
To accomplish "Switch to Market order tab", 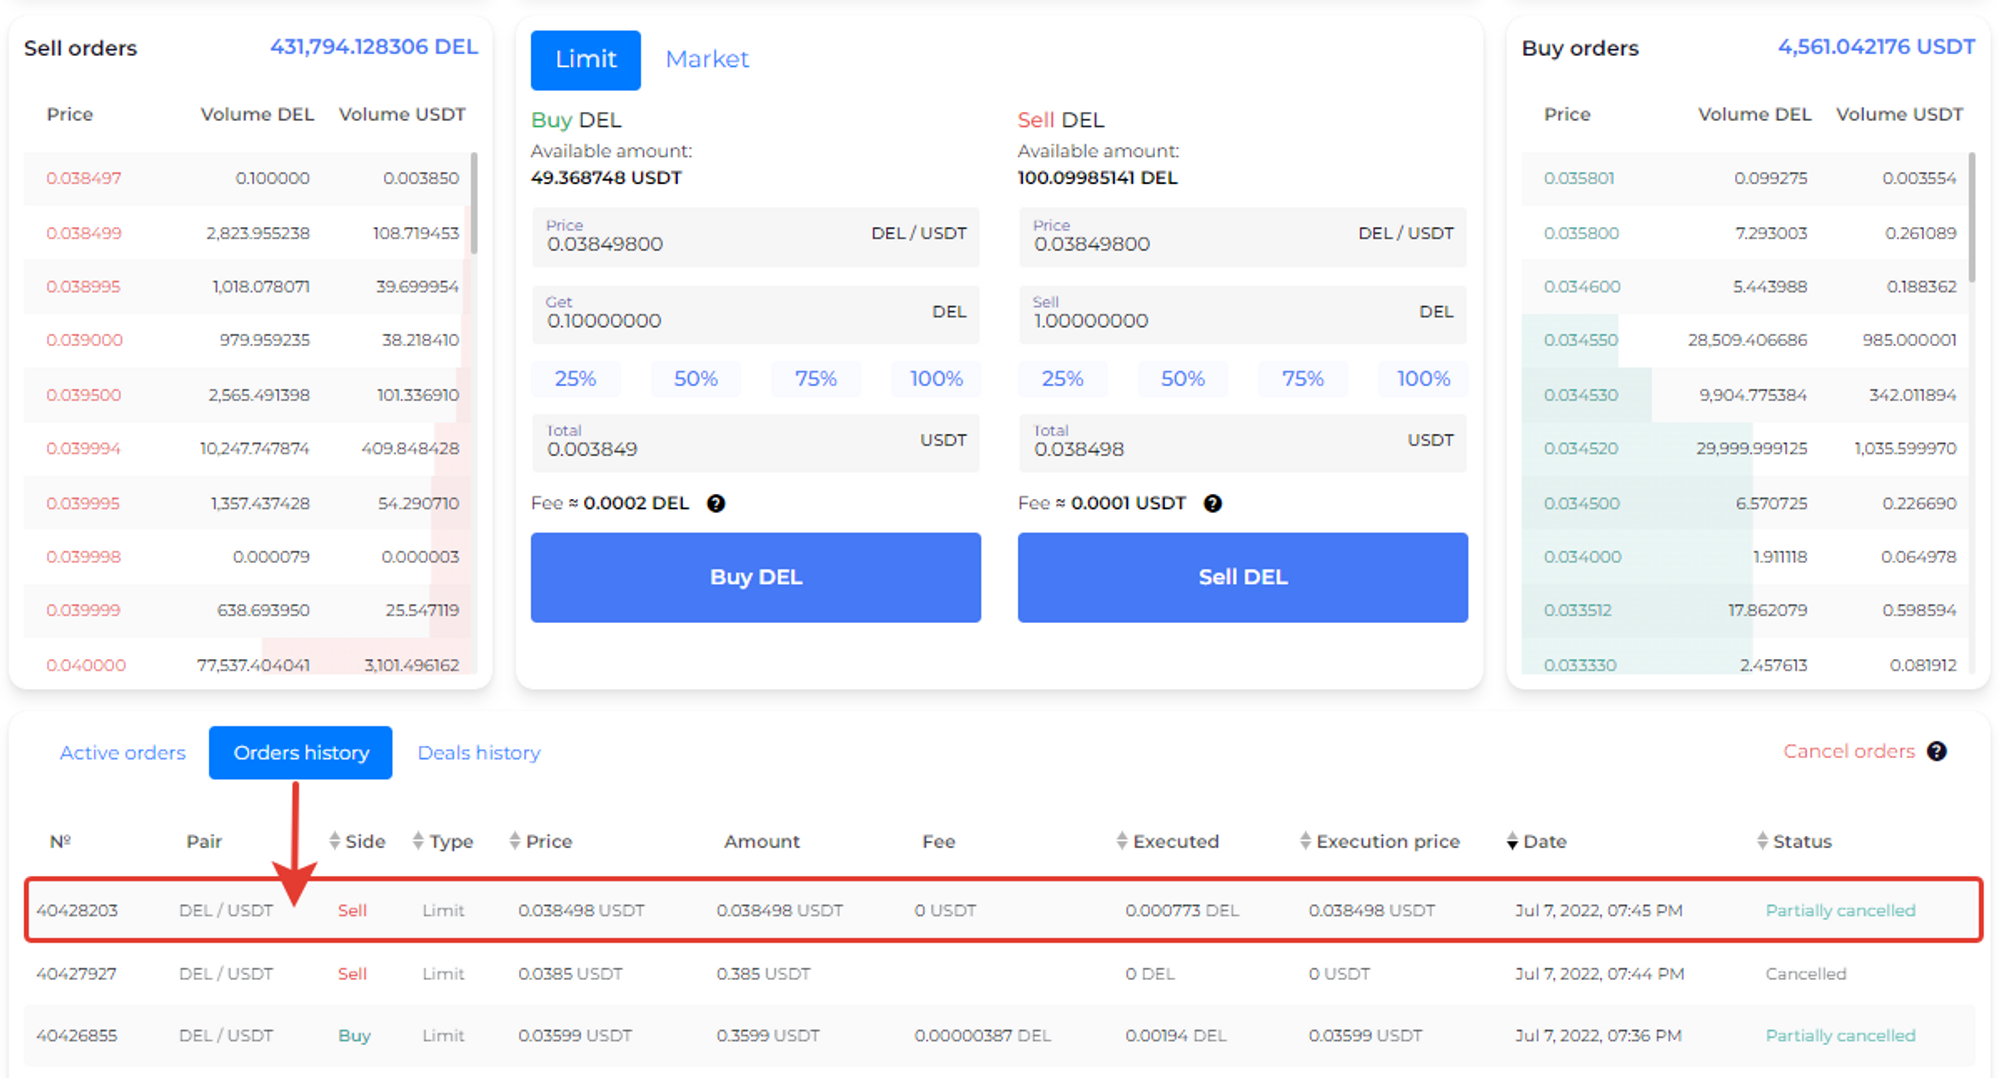I will pos(707,59).
